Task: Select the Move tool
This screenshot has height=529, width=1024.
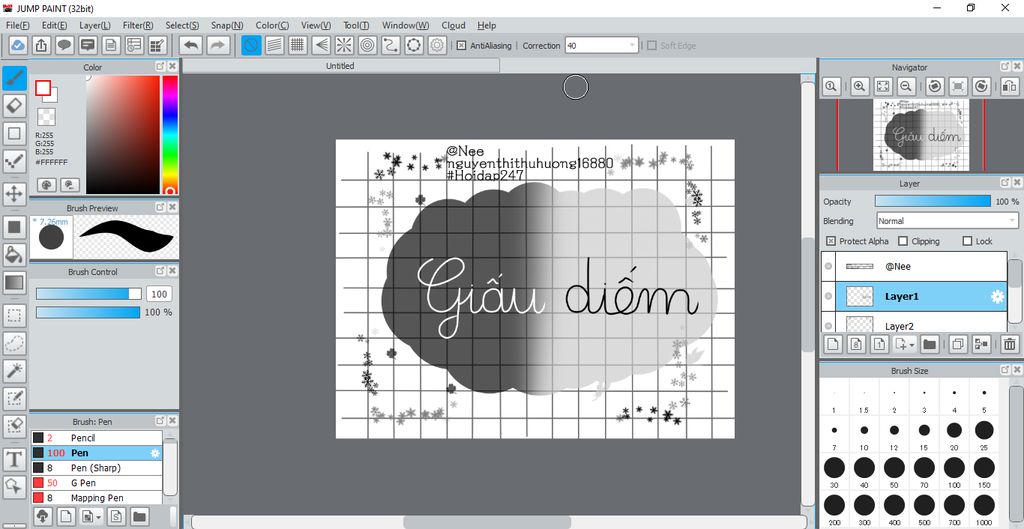Action: coord(14,193)
